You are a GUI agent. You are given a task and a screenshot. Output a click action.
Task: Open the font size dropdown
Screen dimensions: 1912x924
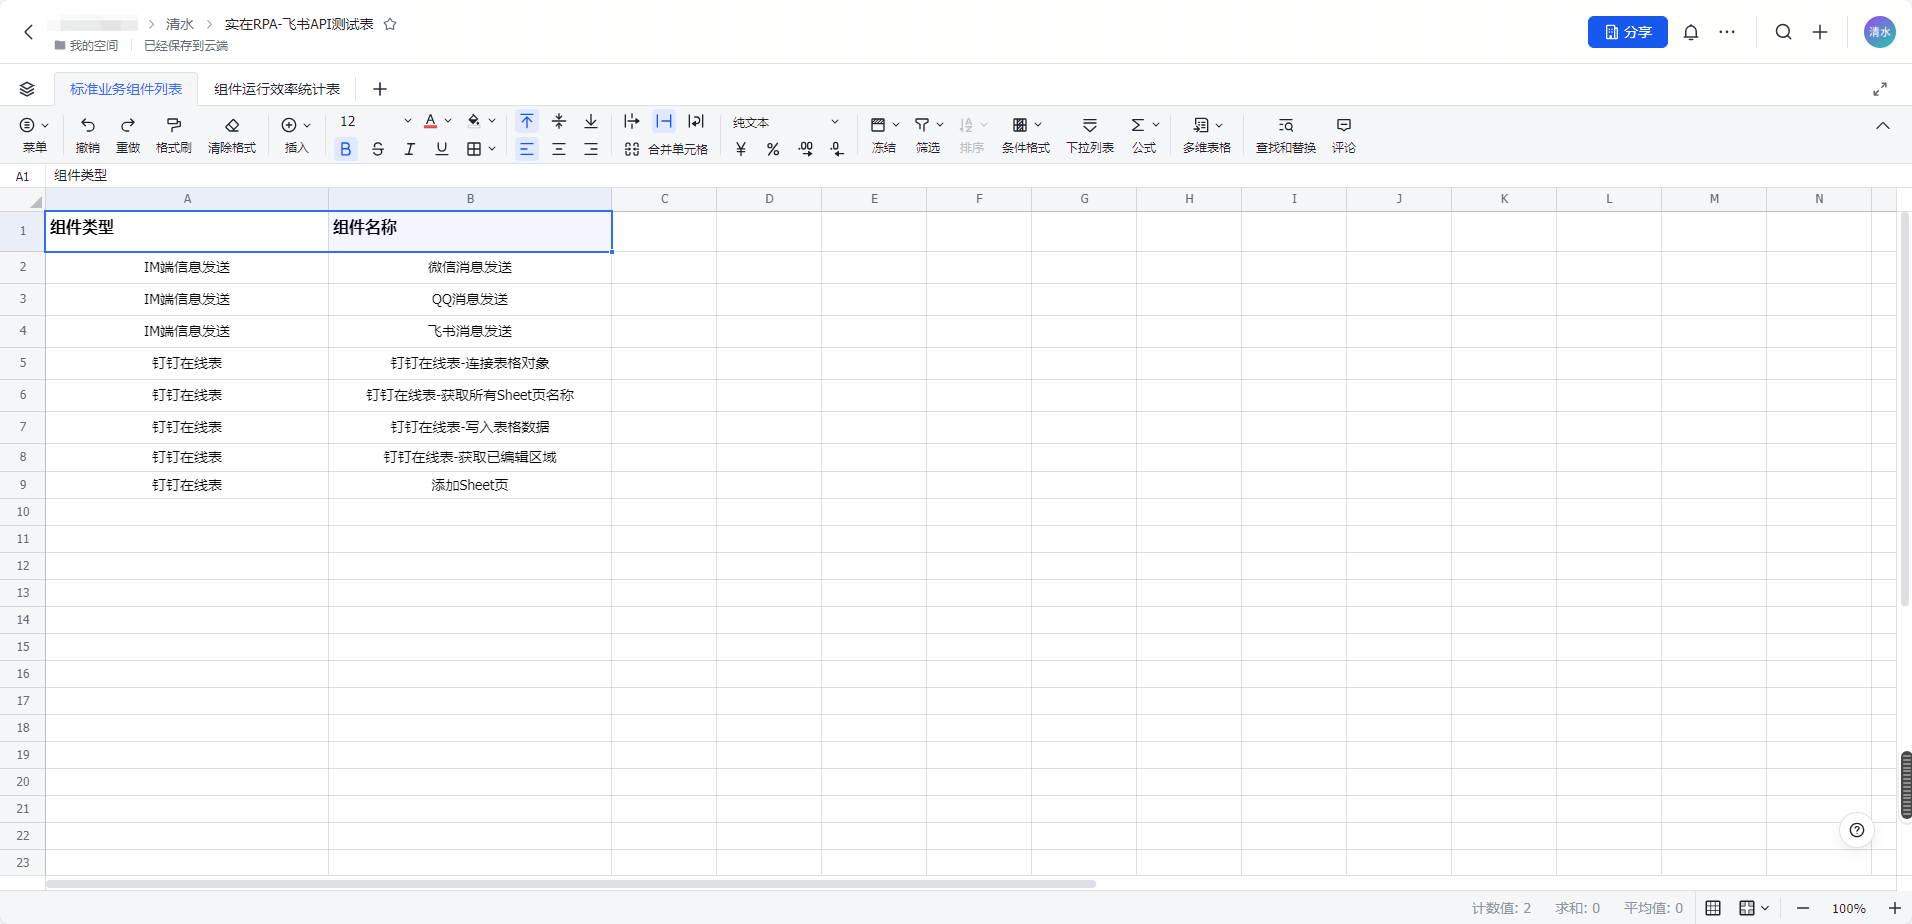click(407, 122)
